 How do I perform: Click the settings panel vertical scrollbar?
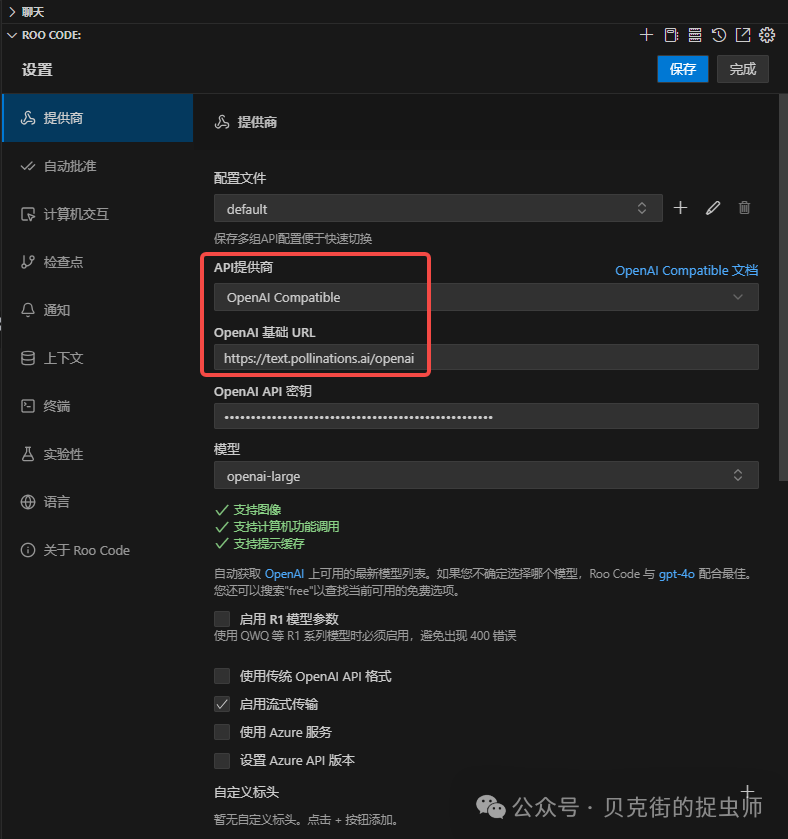coord(783,287)
